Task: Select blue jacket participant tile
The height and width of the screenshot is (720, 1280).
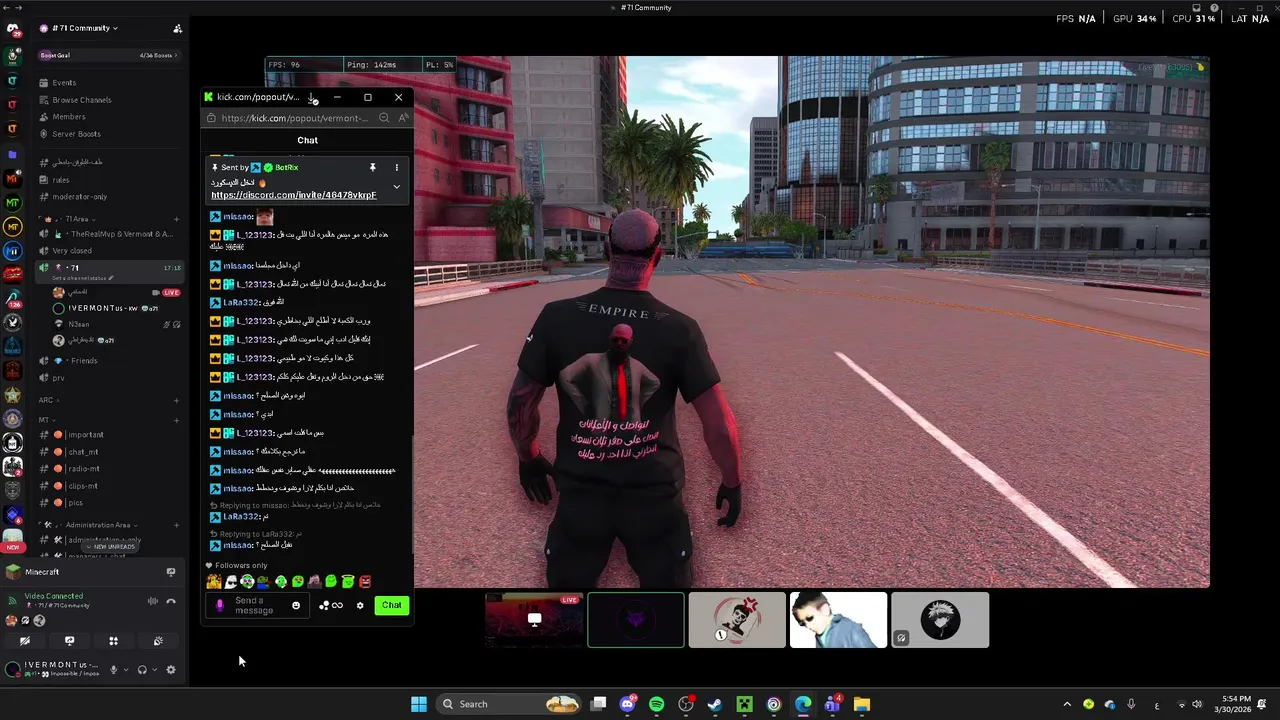Action: click(x=838, y=620)
